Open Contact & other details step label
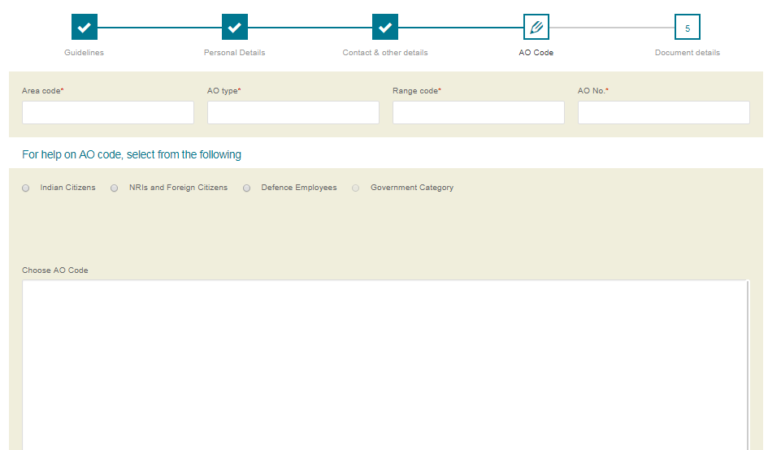 coord(385,52)
